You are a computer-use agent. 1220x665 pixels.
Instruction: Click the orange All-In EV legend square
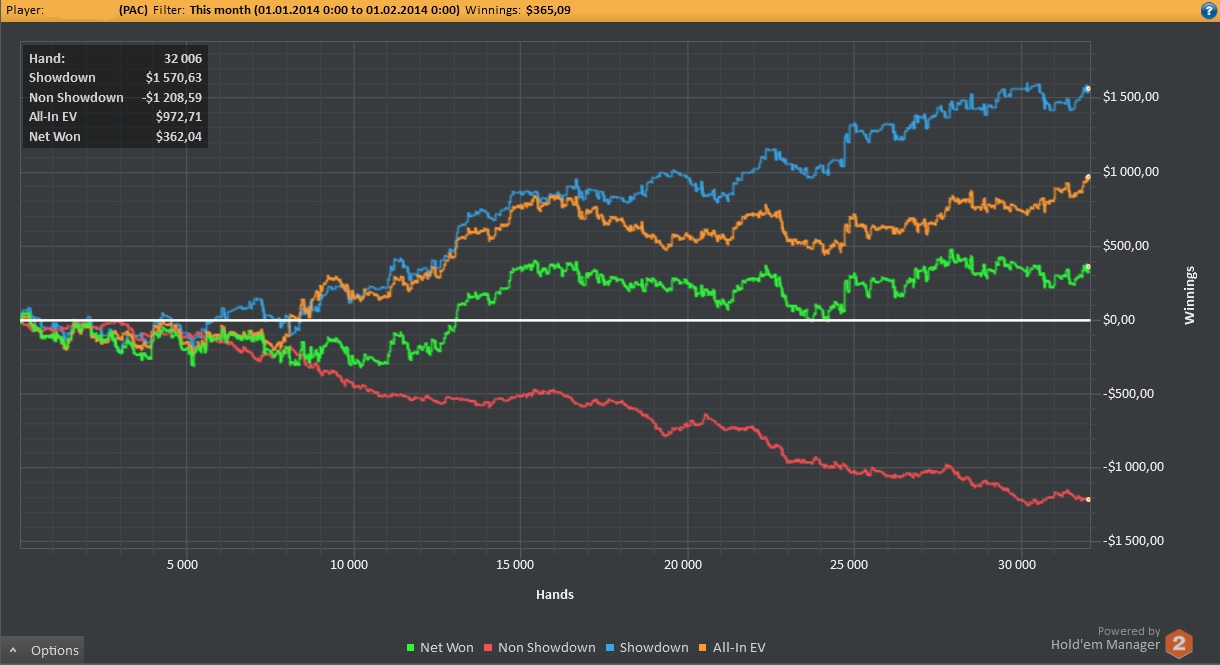[703, 648]
